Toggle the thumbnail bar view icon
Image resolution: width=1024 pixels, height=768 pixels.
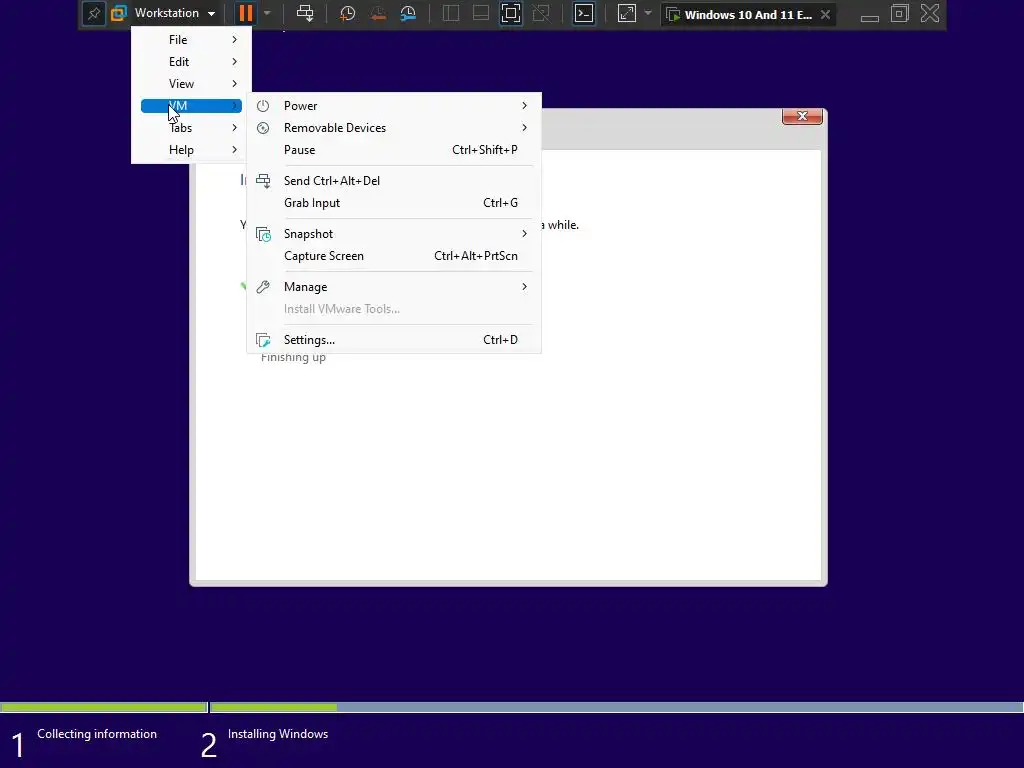point(481,13)
